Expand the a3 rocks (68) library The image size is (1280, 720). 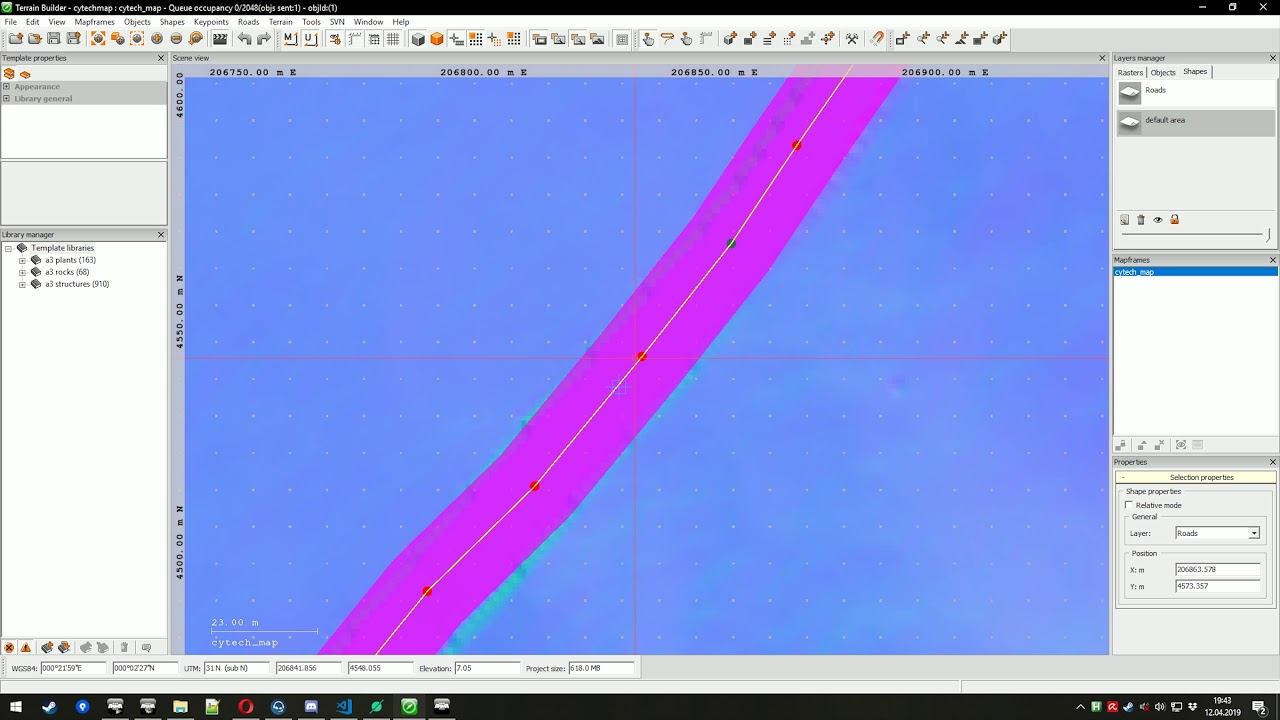pos(22,272)
